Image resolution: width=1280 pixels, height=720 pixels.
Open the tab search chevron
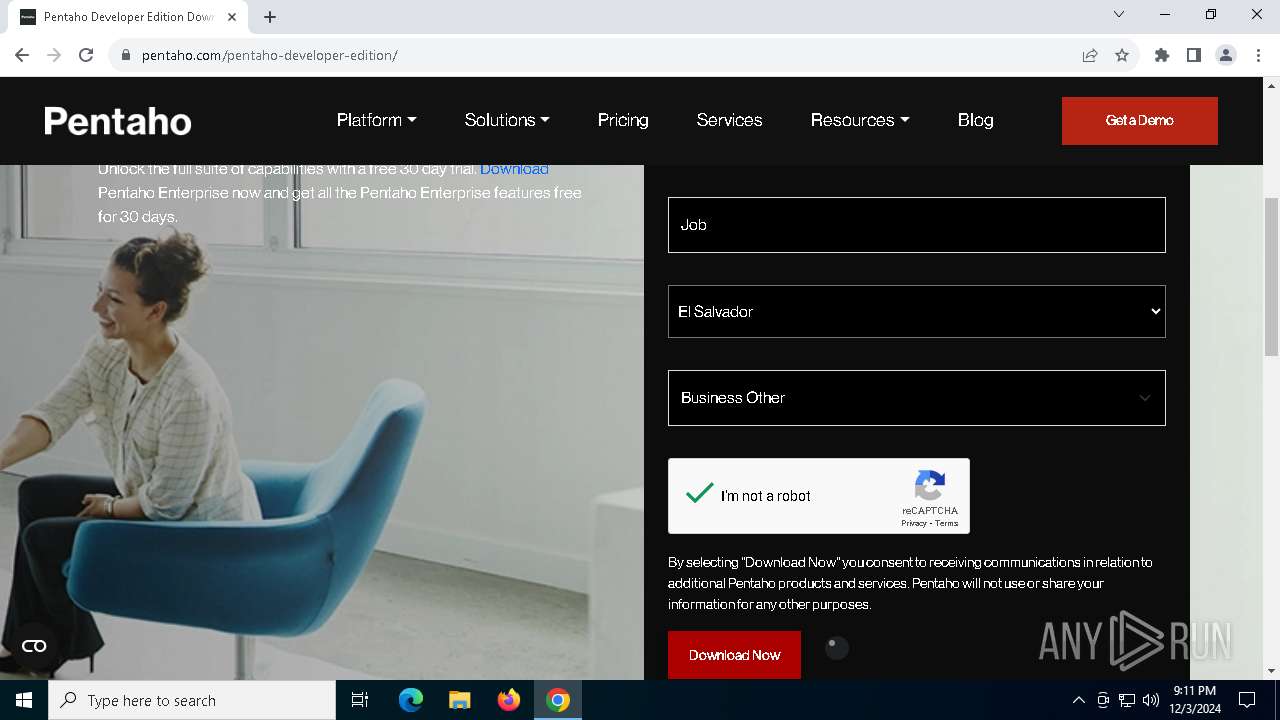click(x=1119, y=15)
